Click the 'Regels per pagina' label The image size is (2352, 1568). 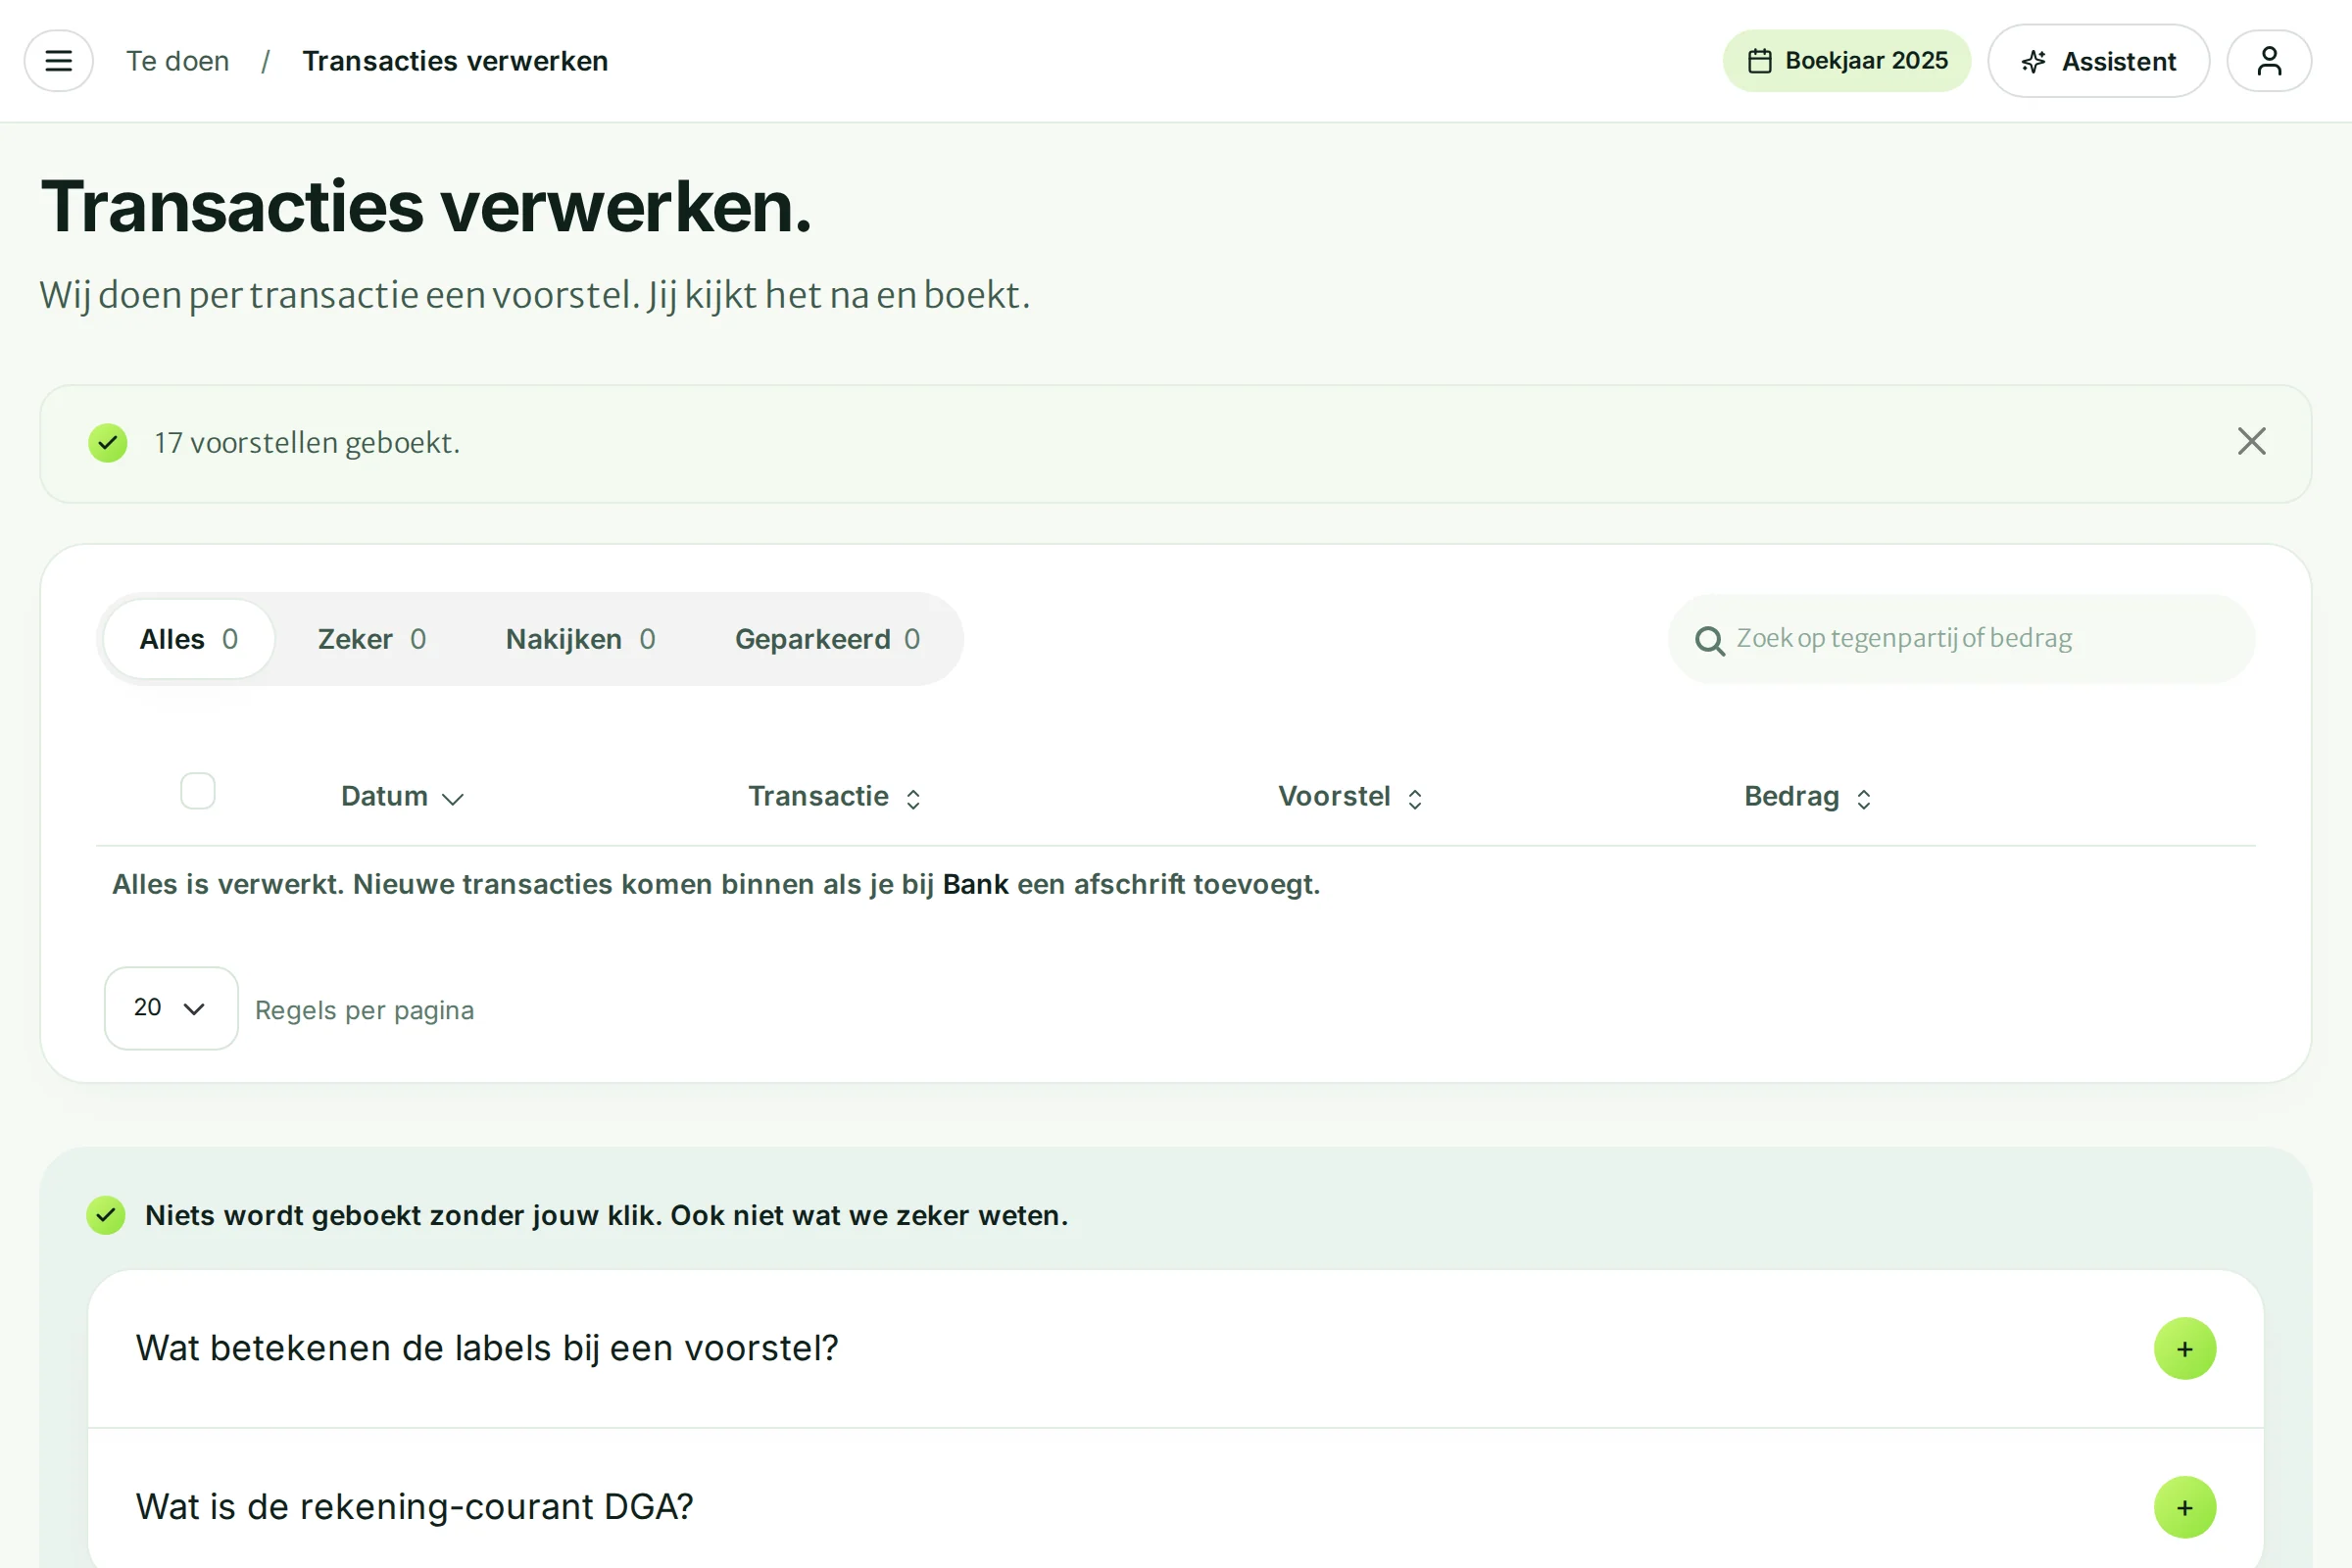364,1010
